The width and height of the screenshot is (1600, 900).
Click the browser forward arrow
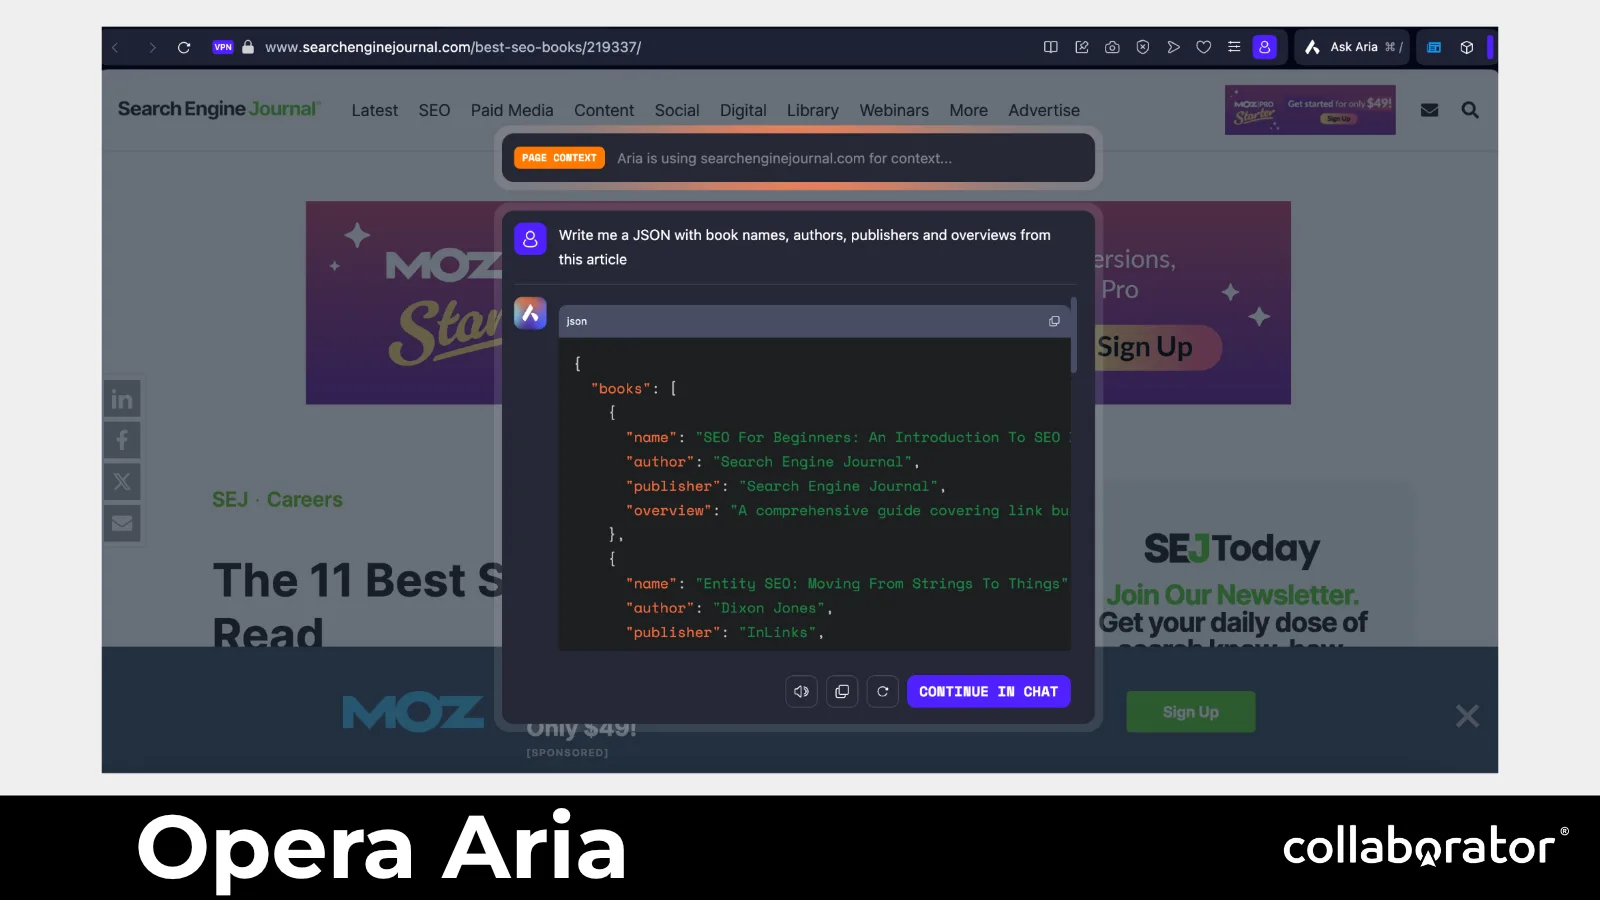[152, 47]
